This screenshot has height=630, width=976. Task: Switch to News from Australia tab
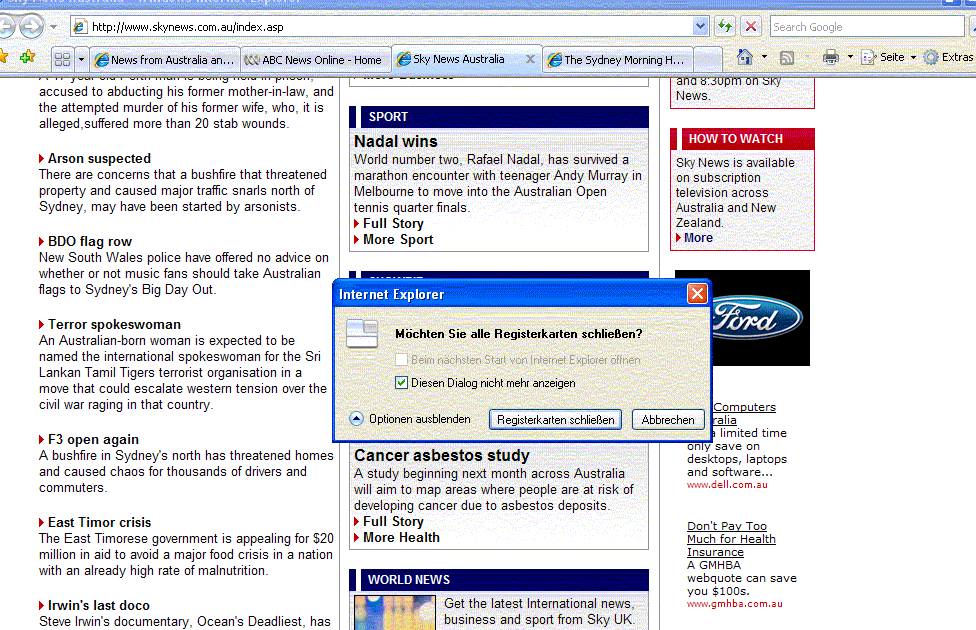click(164, 60)
